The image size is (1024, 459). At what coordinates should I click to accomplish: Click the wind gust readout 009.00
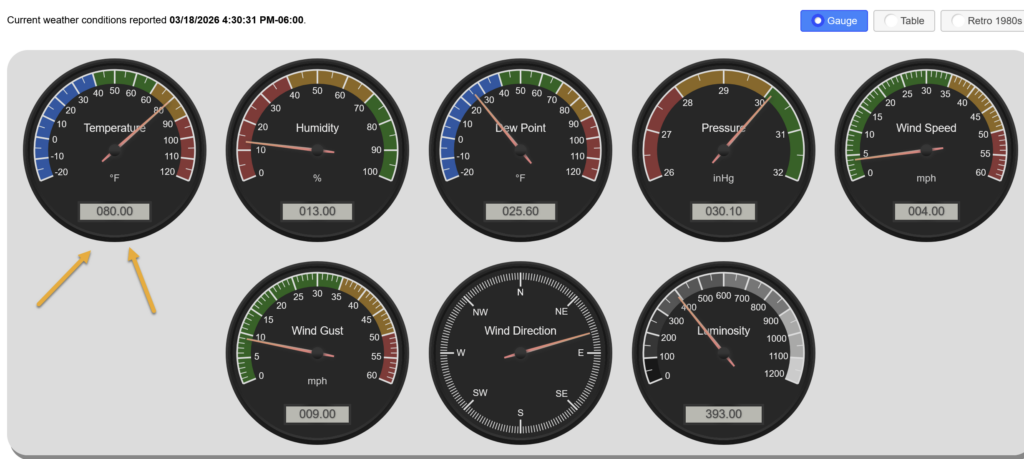pyautogui.click(x=317, y=414)
